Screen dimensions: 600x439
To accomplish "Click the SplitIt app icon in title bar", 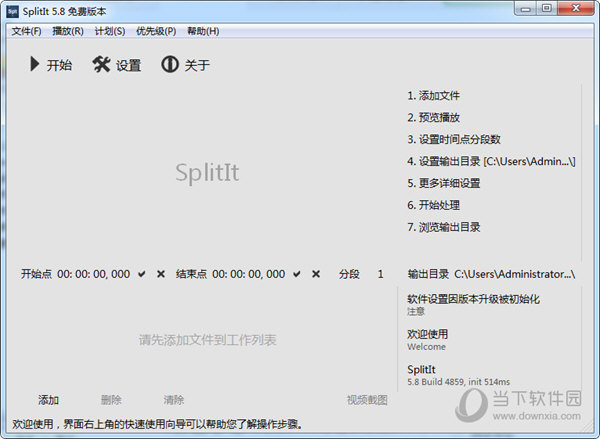I will 12,11.
